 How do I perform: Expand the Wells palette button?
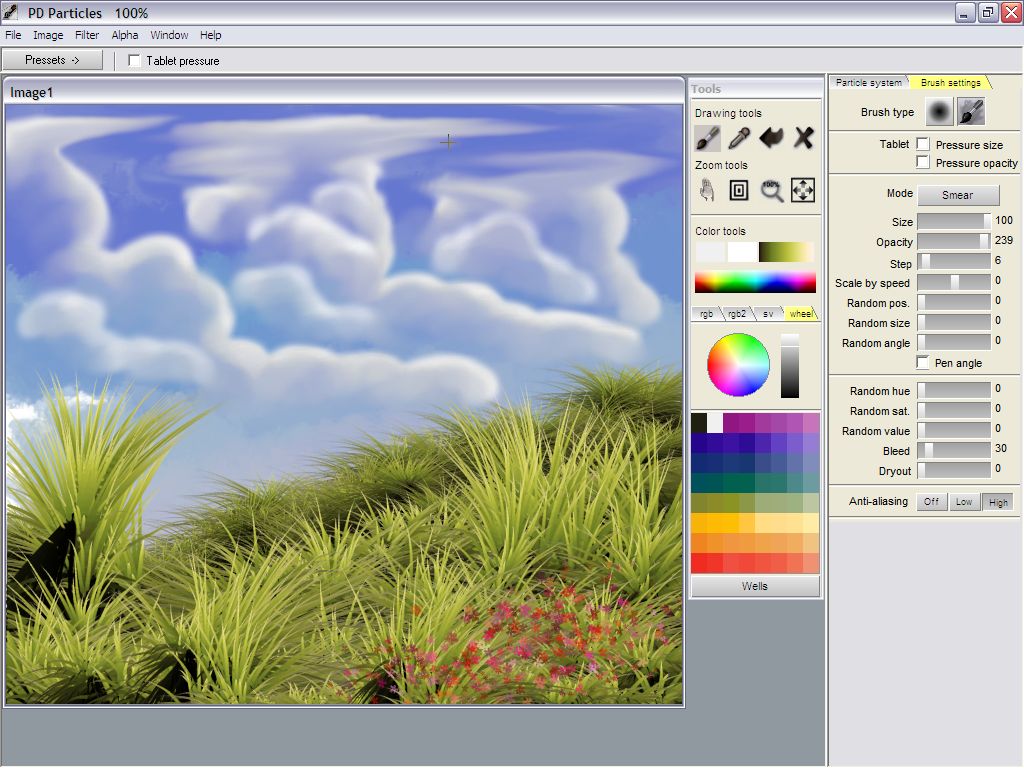[755, 586]
